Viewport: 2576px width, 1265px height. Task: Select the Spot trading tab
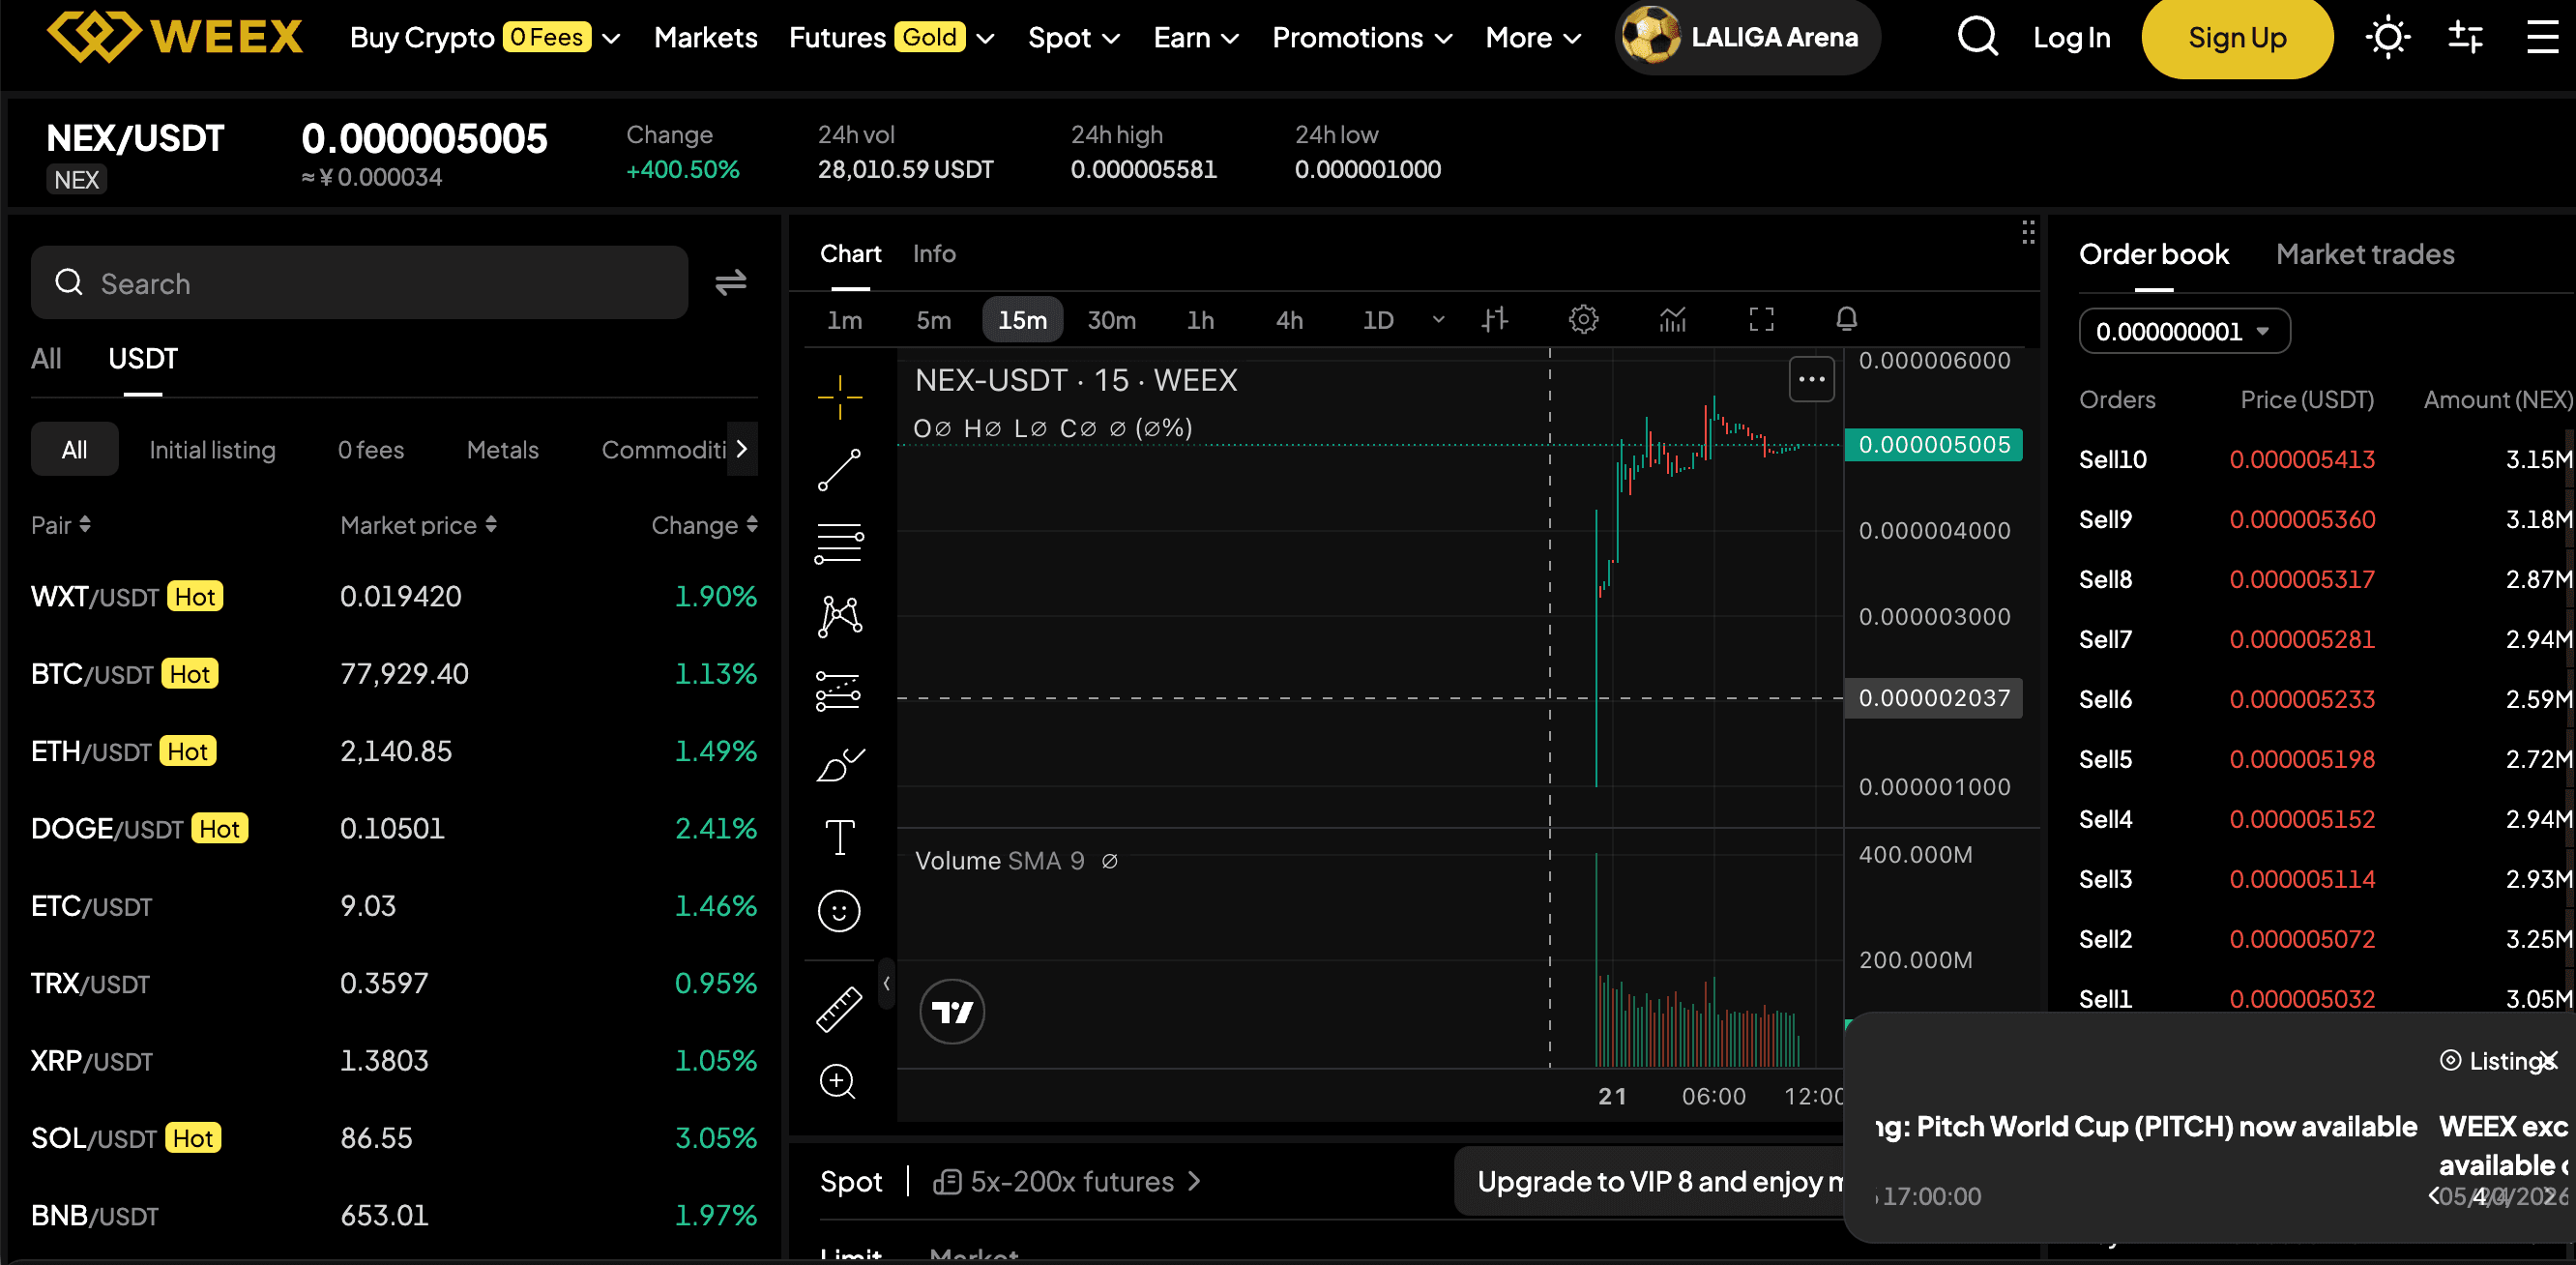click(851, 1182)
